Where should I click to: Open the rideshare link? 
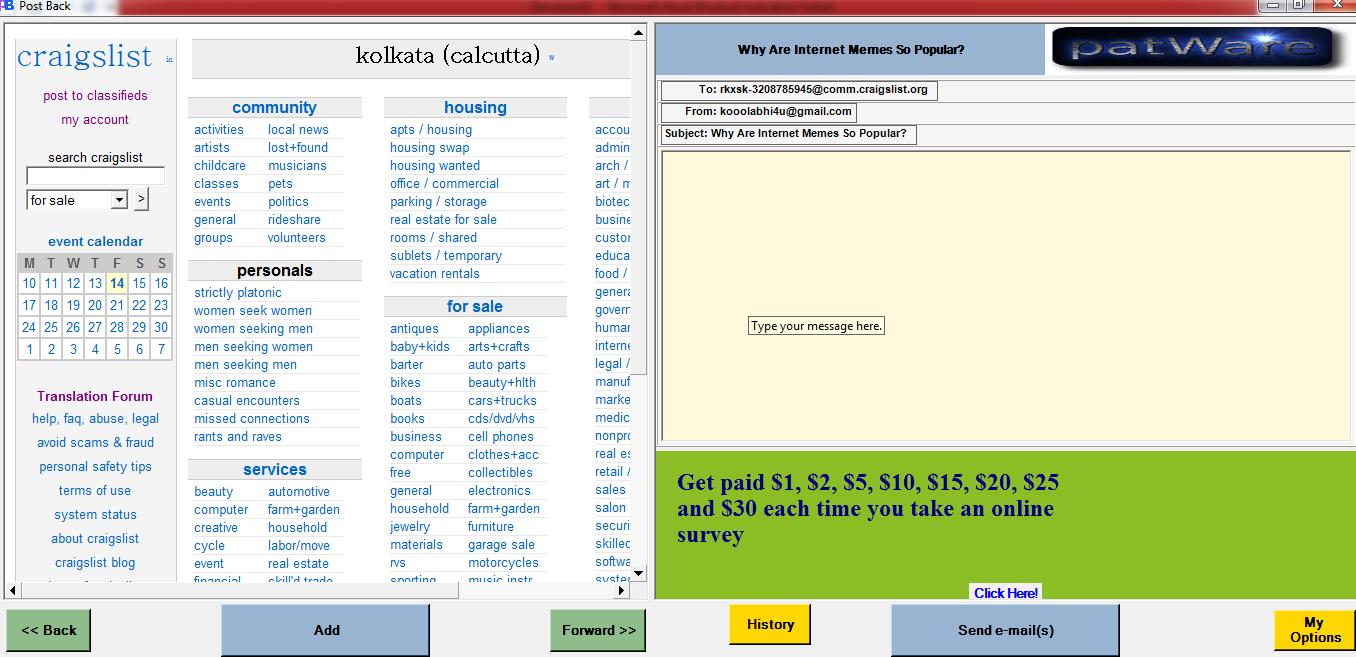pyautogui.click(x=294, y=220)
